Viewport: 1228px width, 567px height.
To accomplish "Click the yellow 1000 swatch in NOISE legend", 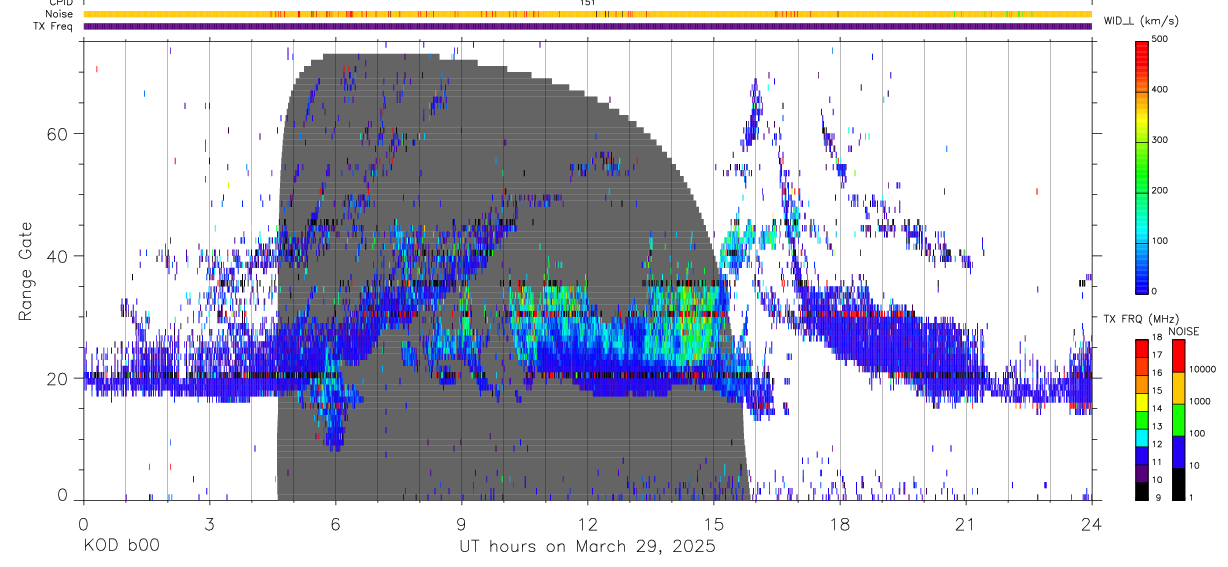I will point(1178,387).
